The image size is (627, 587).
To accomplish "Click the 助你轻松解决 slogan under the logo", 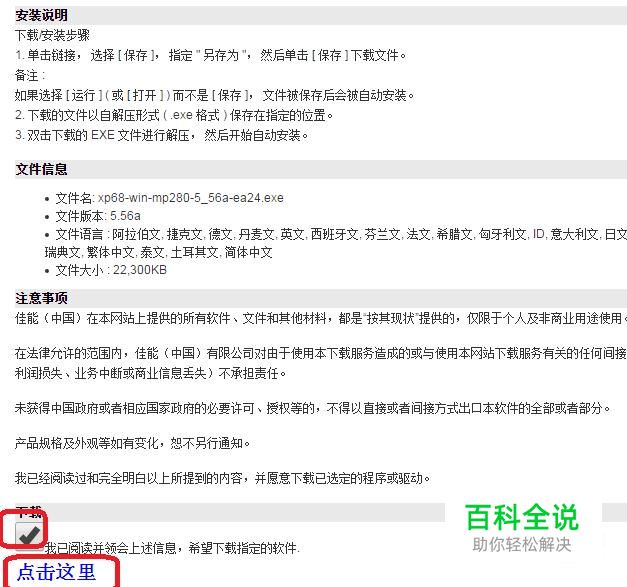I will tap(522, 545).
